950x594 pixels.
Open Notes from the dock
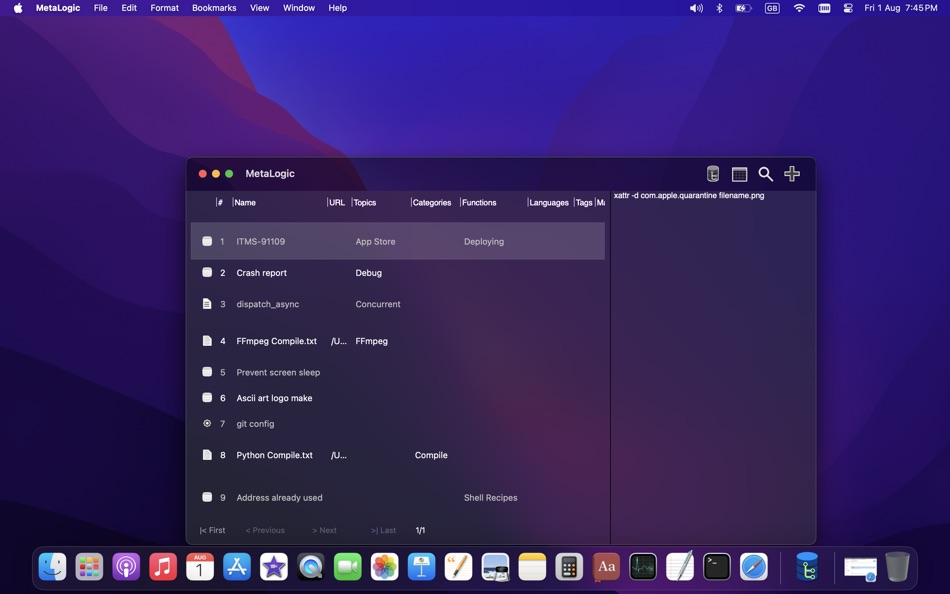click(533, 567)
